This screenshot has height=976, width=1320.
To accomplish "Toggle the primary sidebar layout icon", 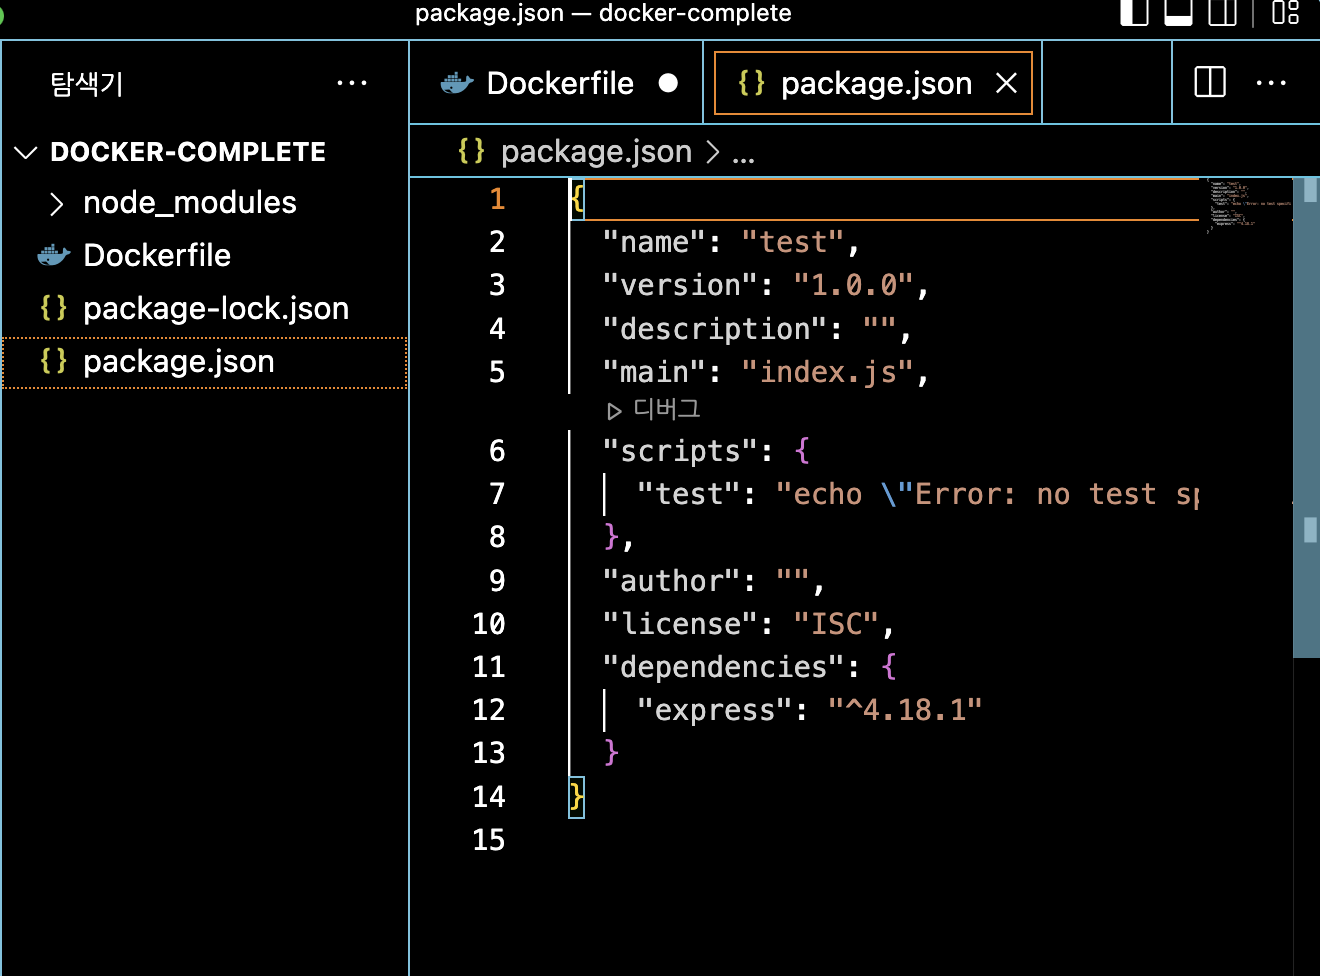I will pos(1134,12).
